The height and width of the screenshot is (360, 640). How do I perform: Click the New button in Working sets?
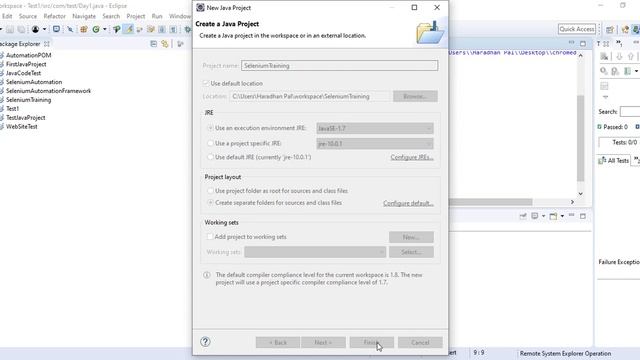(411, 237)
